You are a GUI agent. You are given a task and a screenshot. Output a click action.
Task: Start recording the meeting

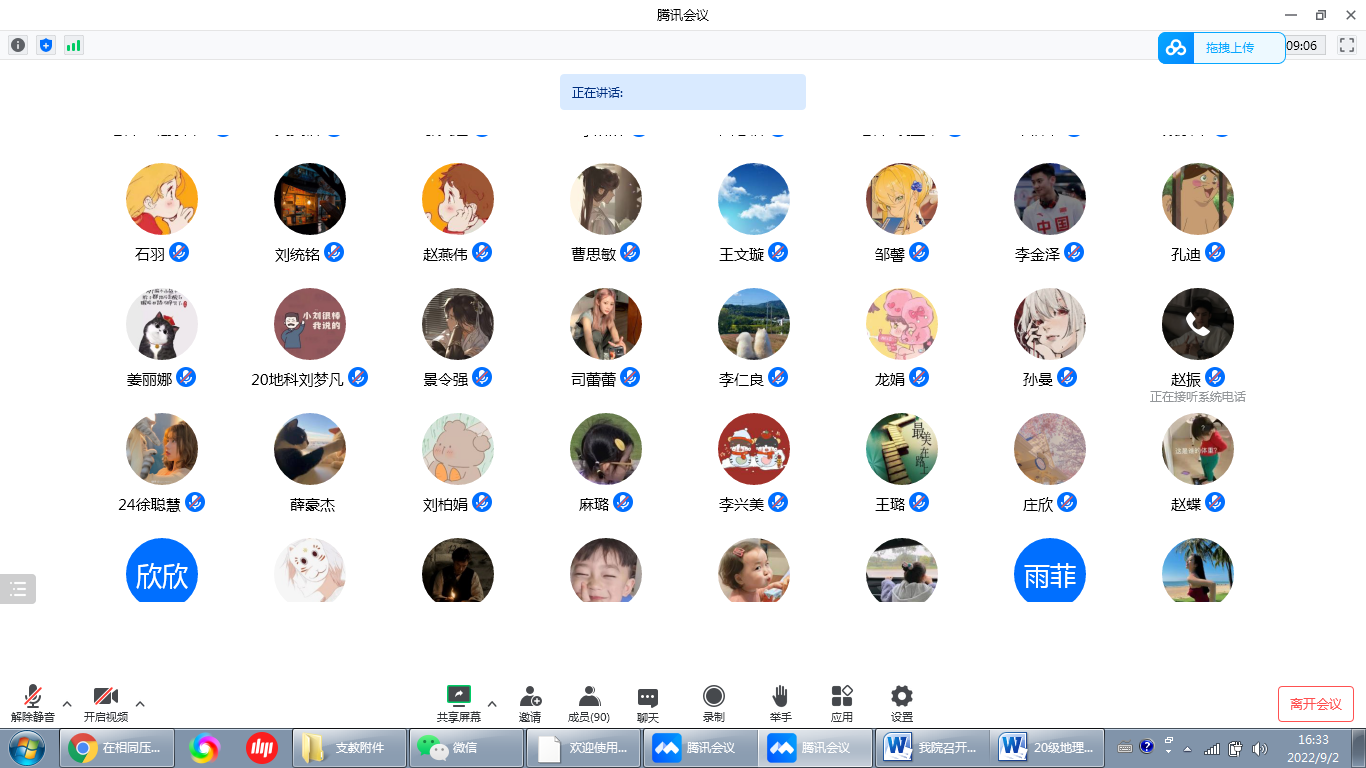pyautogui.click(x=713, y=703)
